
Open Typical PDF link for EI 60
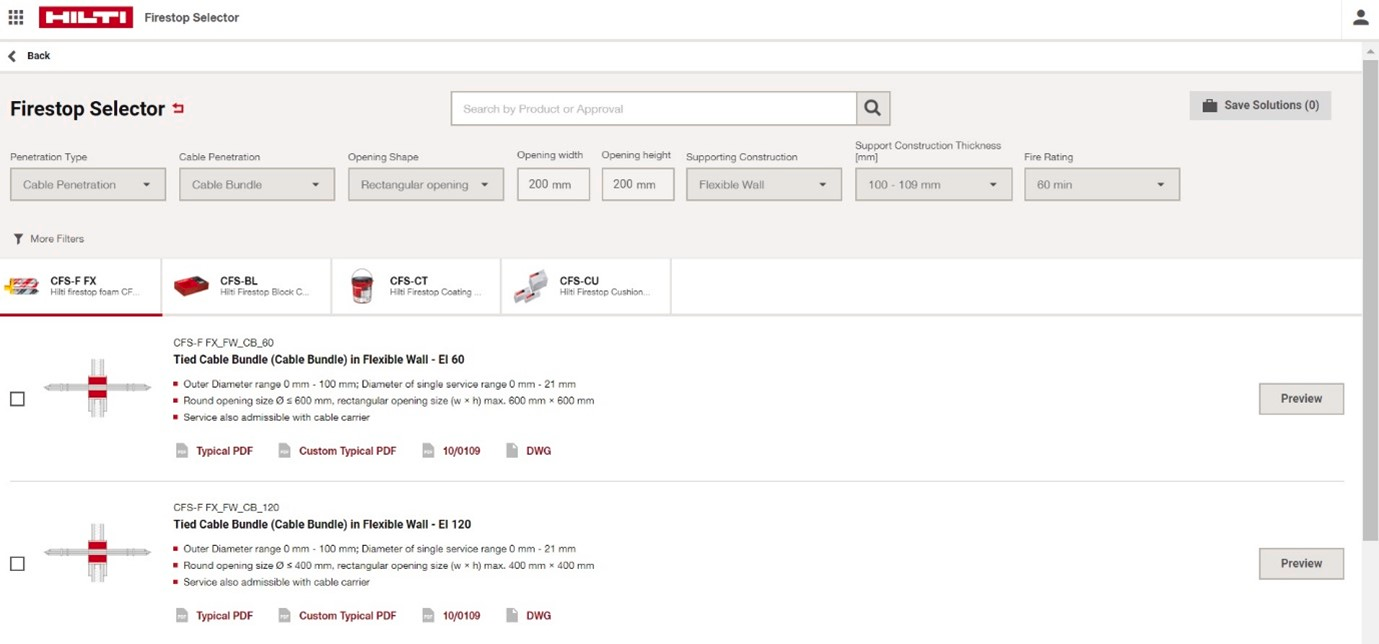pos(225,451)
